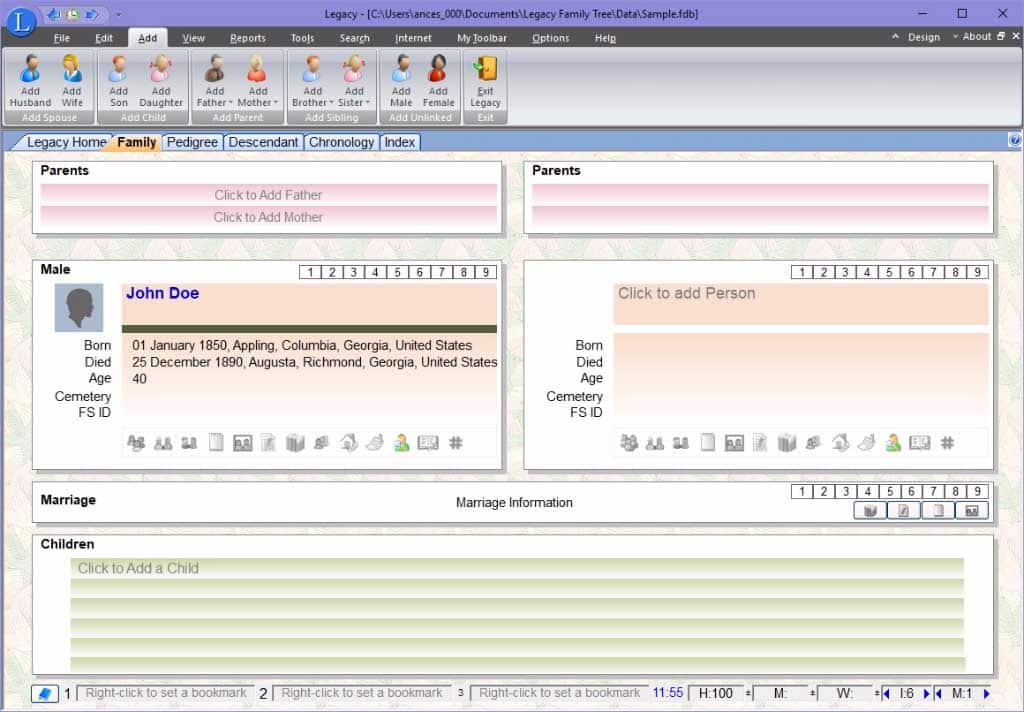1024x712 pixels.
Task: Click the pencil notes button in Marriage bar
Action: pos(904,511)
